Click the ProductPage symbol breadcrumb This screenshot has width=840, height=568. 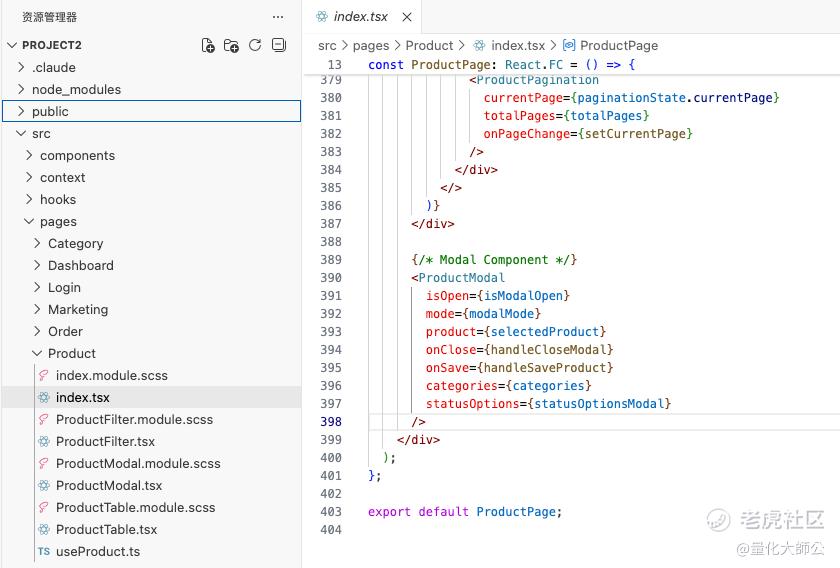point(618,45)
